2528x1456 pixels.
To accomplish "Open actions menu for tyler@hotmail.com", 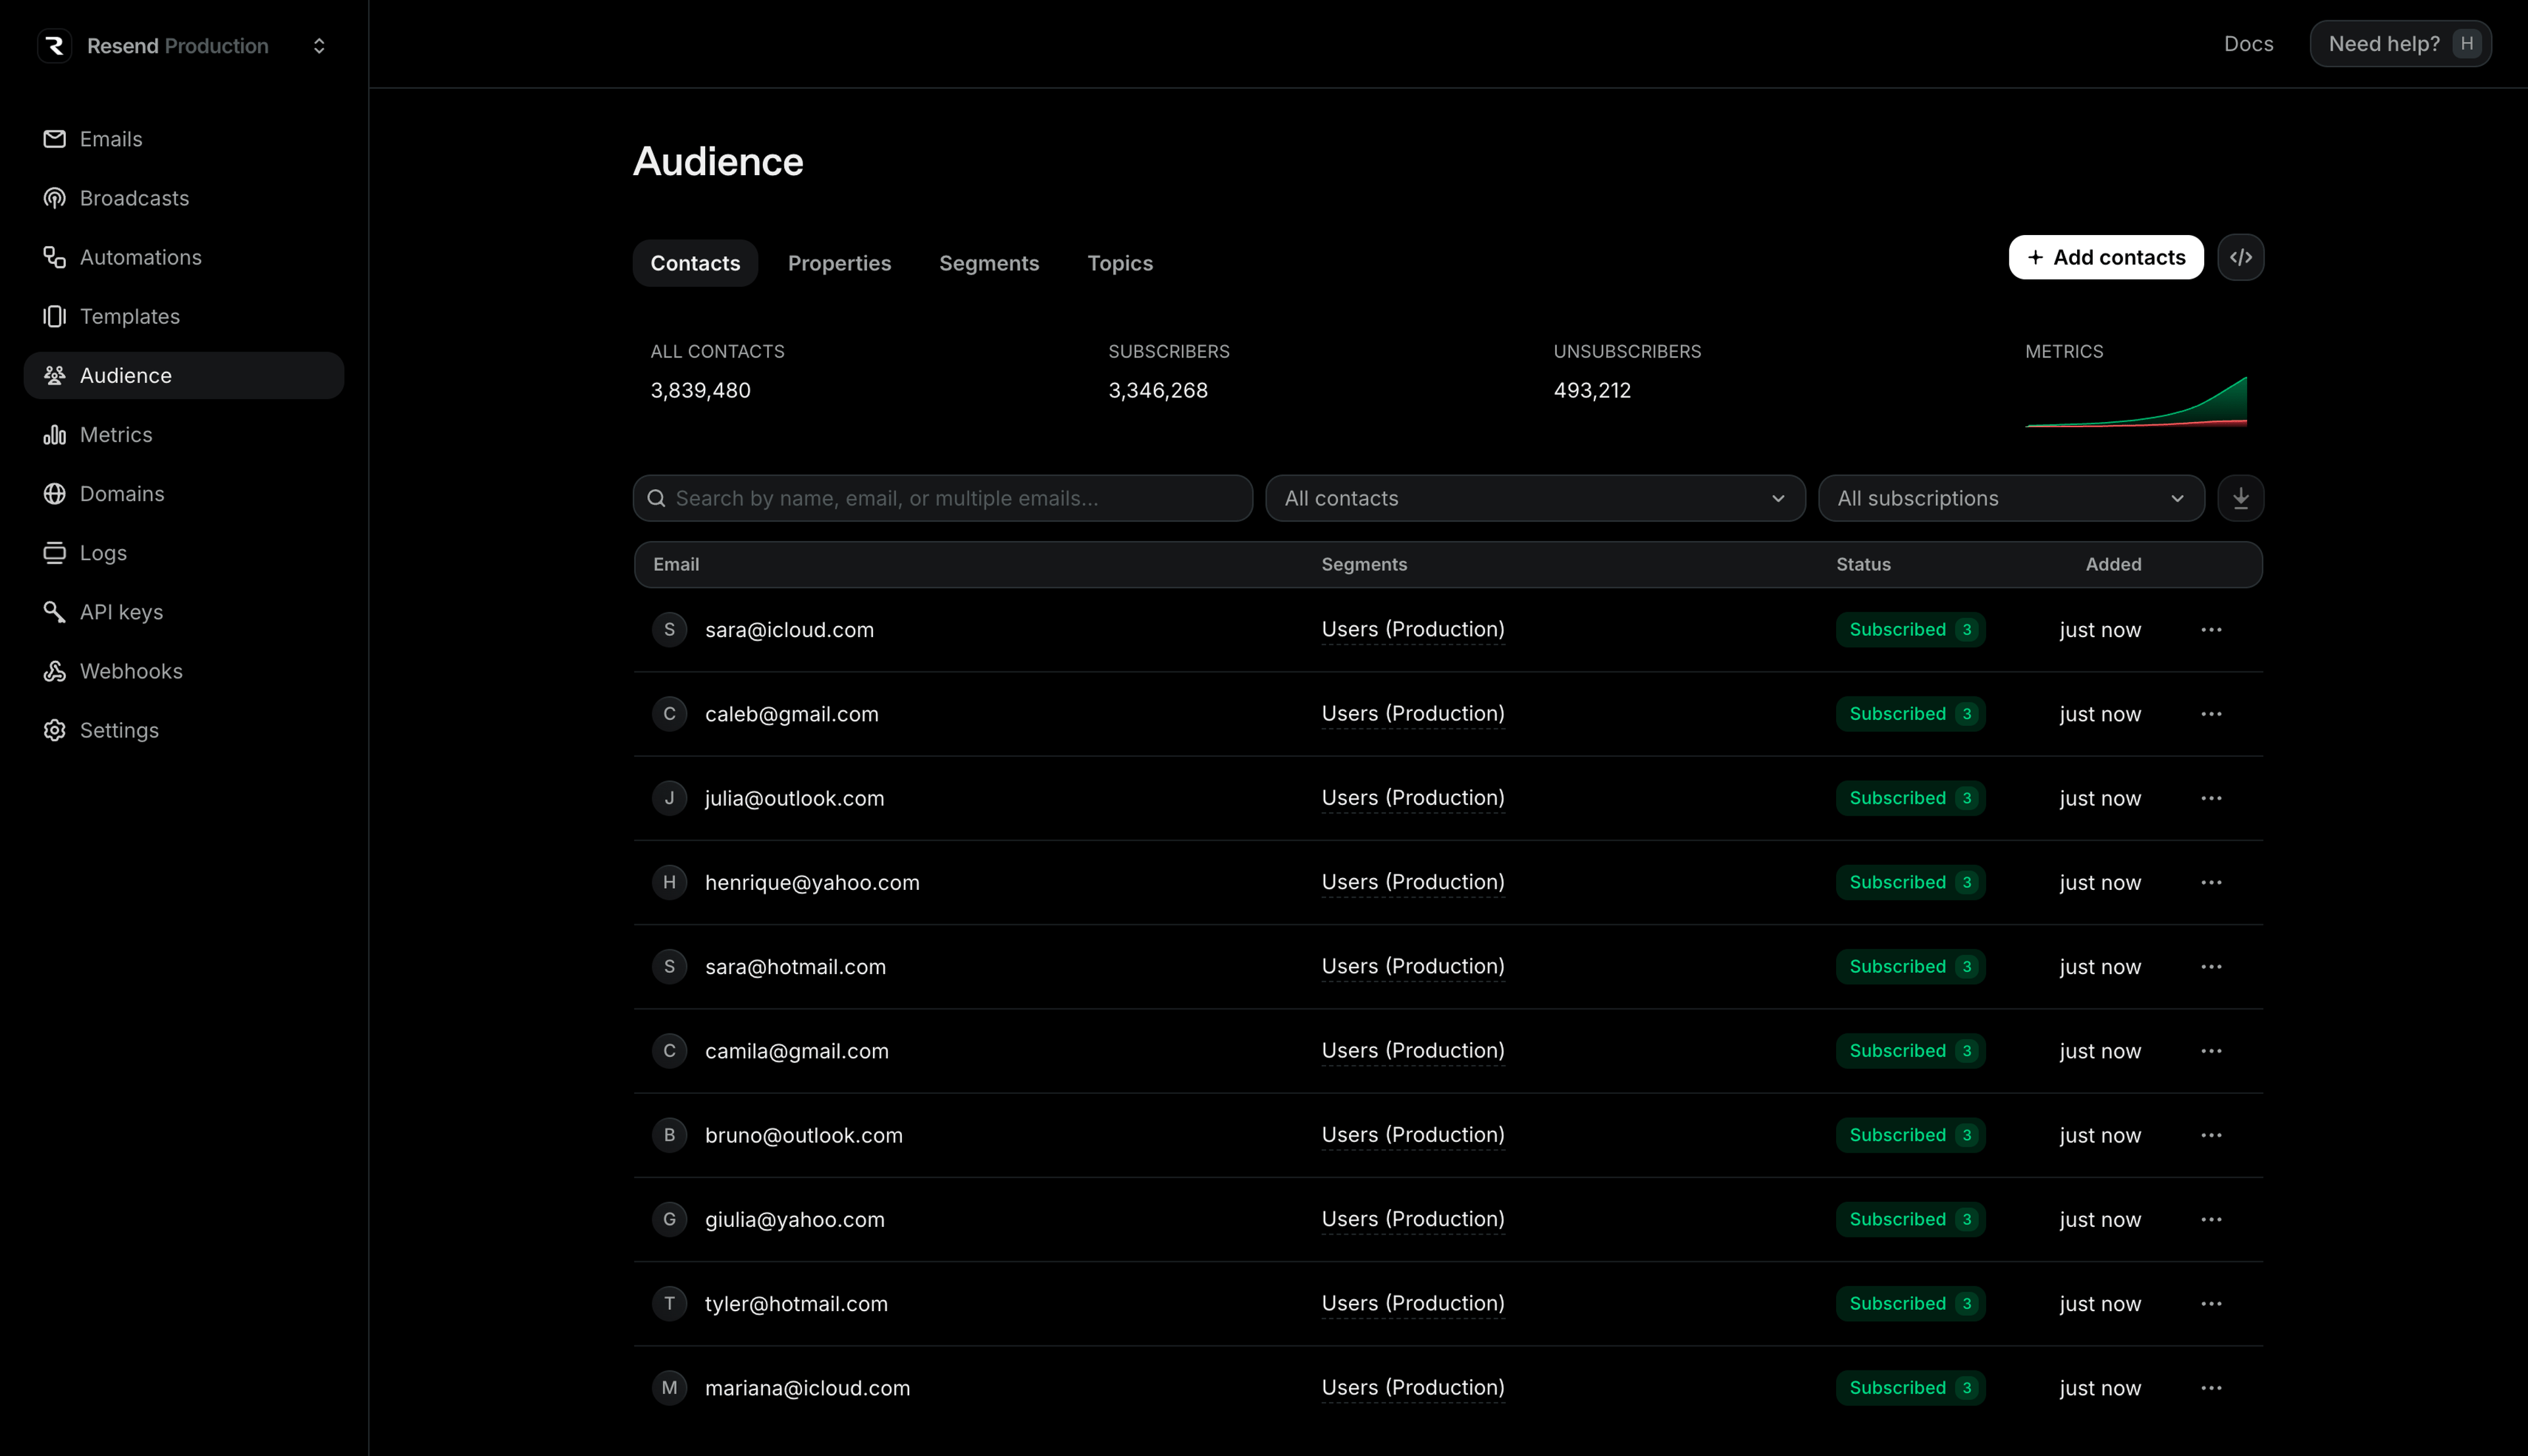I will click(x=2211, y=1304).
